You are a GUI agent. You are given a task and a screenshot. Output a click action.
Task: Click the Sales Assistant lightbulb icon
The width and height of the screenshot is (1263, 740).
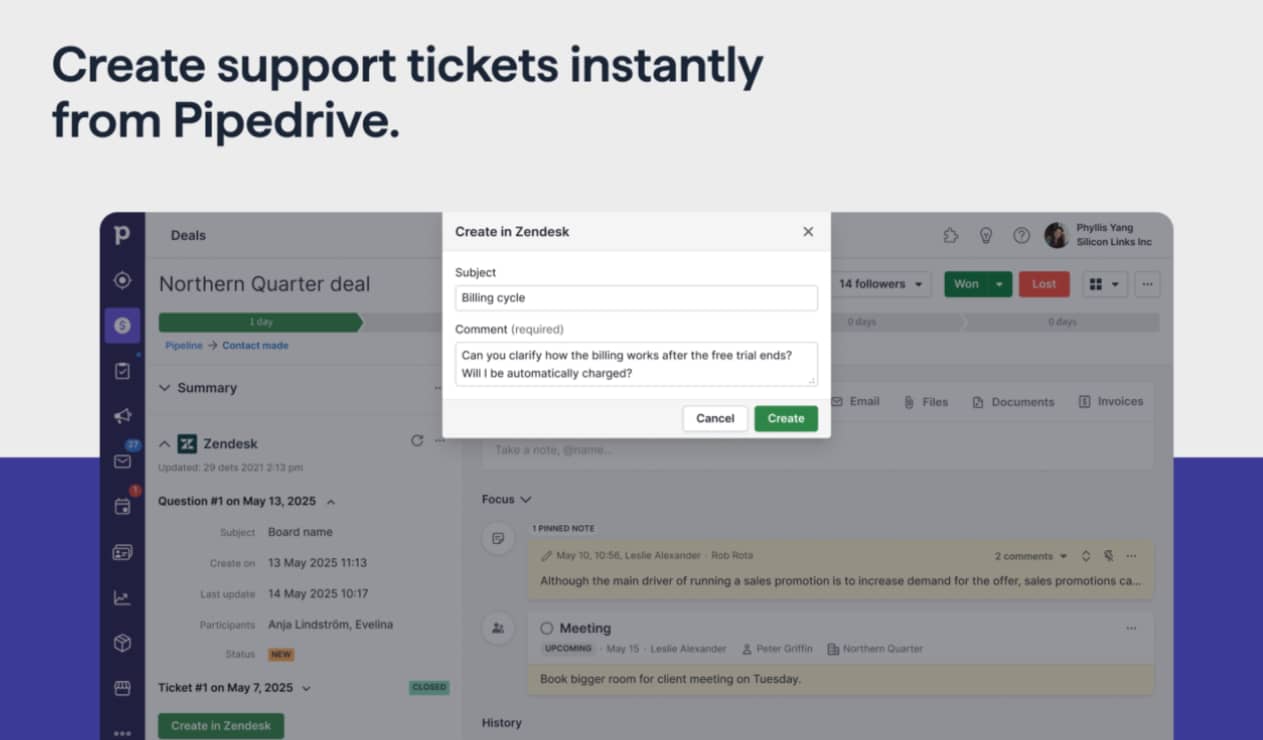(985, 236)
